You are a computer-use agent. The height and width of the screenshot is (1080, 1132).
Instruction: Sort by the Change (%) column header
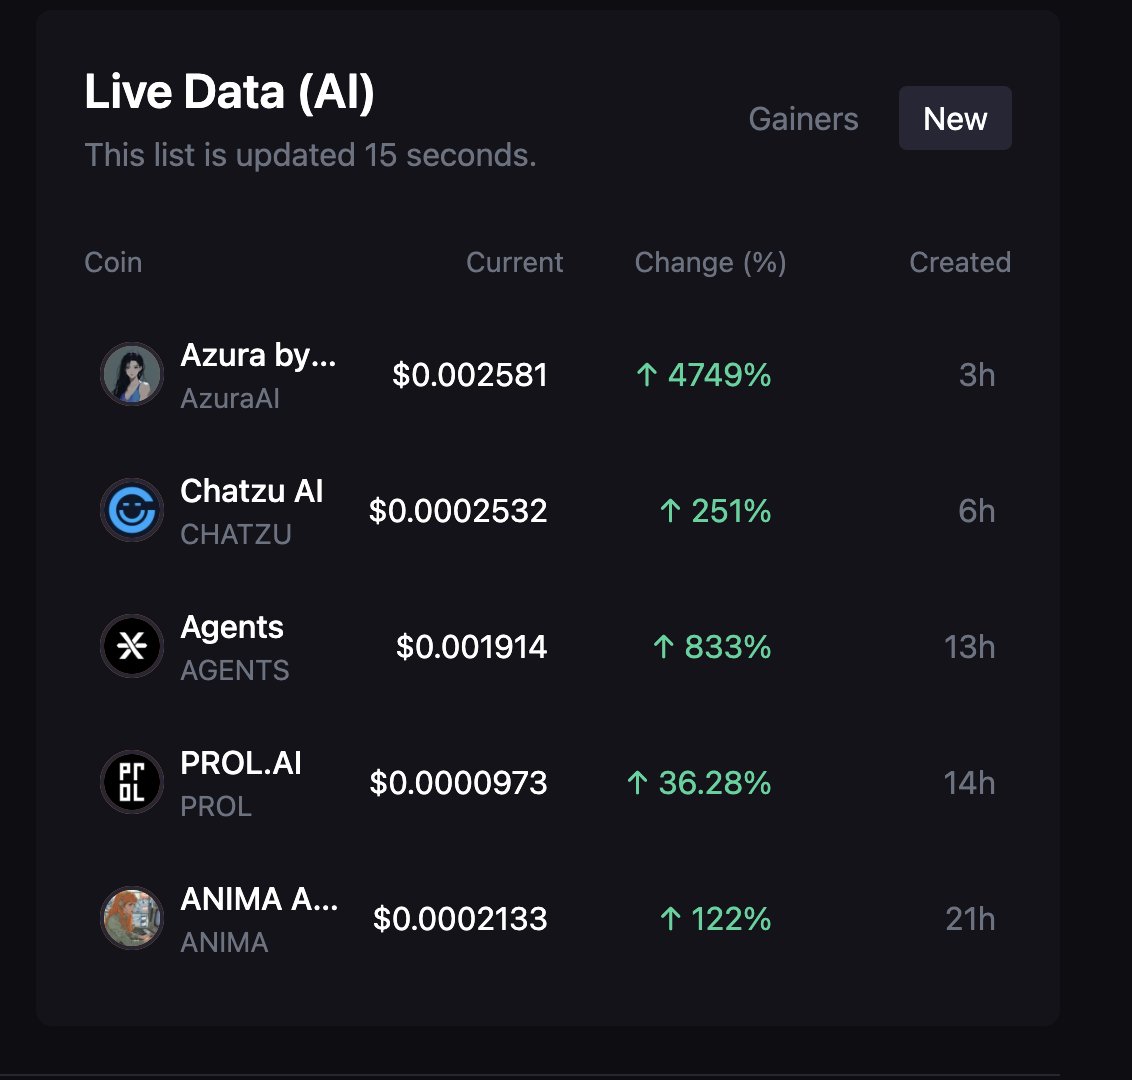[x=710, y=263]
